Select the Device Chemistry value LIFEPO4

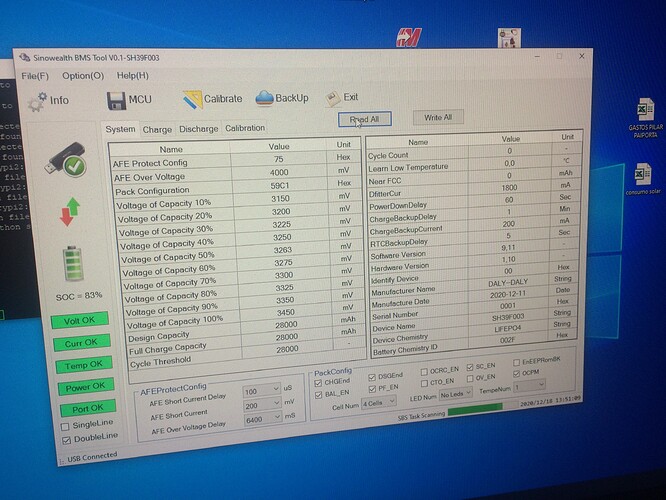coord(508,329)
